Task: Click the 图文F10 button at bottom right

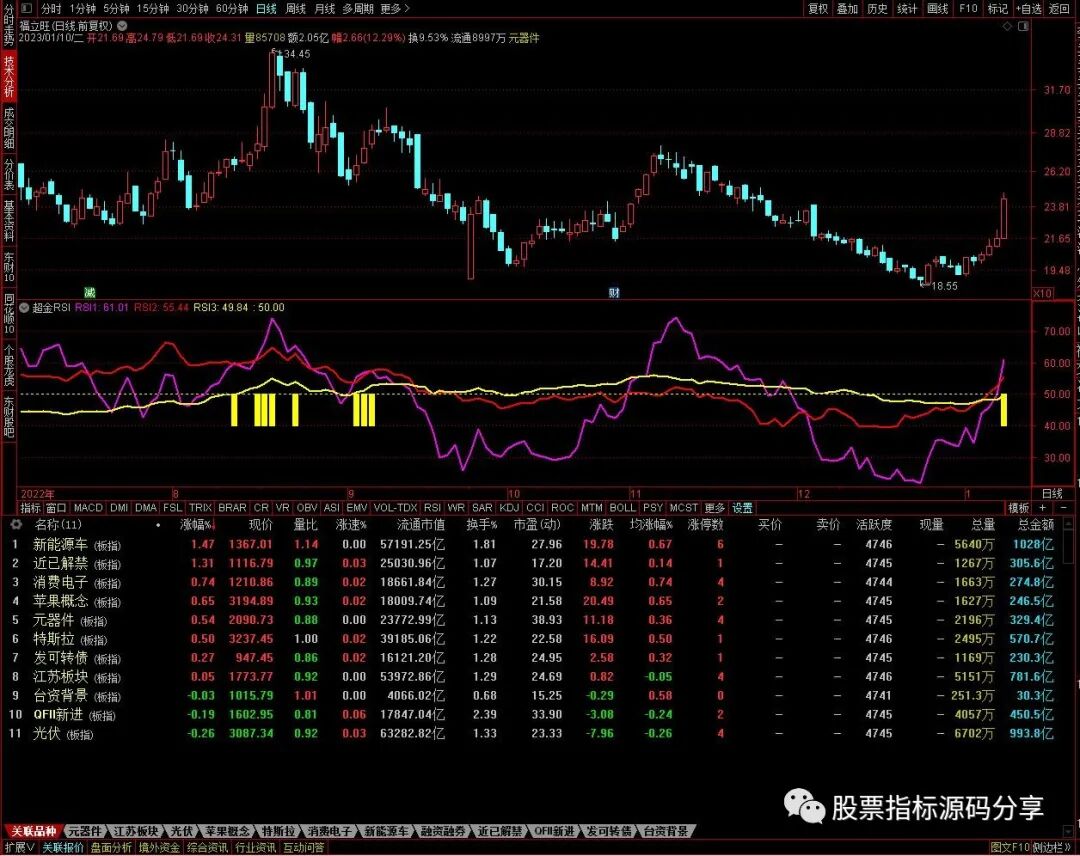Action: pos(1009,848)
